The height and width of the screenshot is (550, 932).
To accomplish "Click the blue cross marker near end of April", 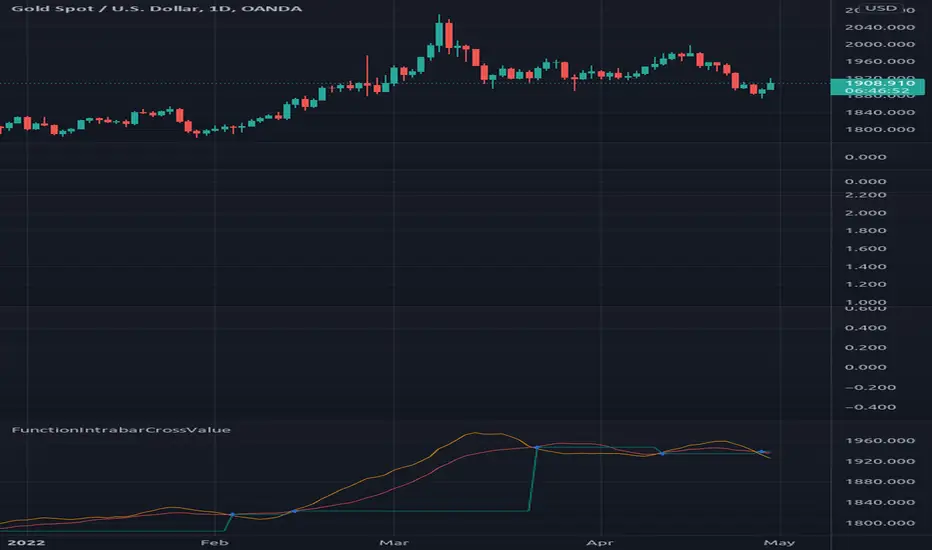I will 761,452.
